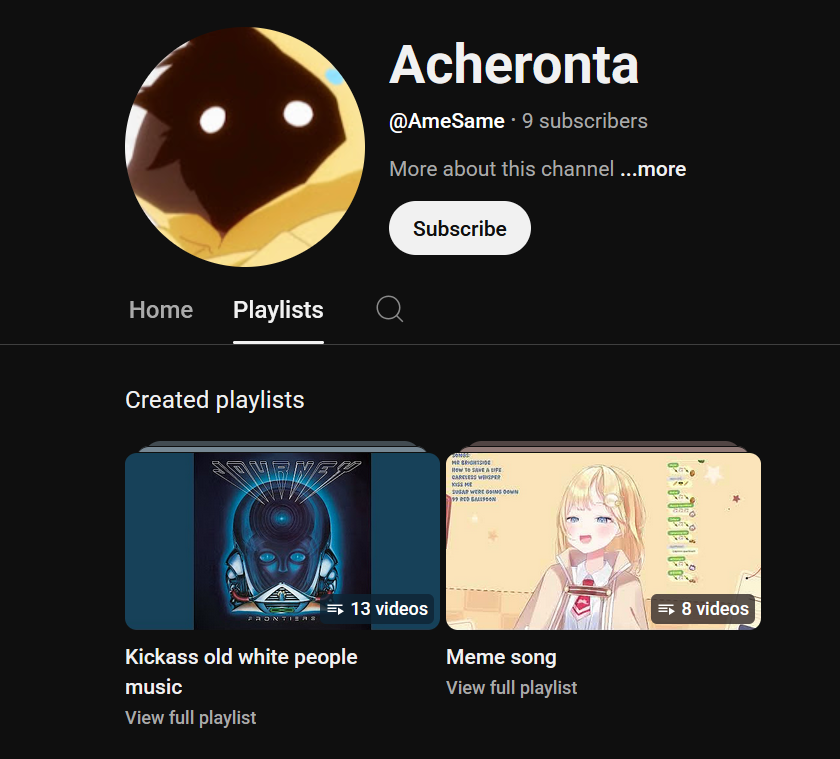Select the 8 videos badge overlay
Screen dimensions: 840x759
tap(703, 609)
